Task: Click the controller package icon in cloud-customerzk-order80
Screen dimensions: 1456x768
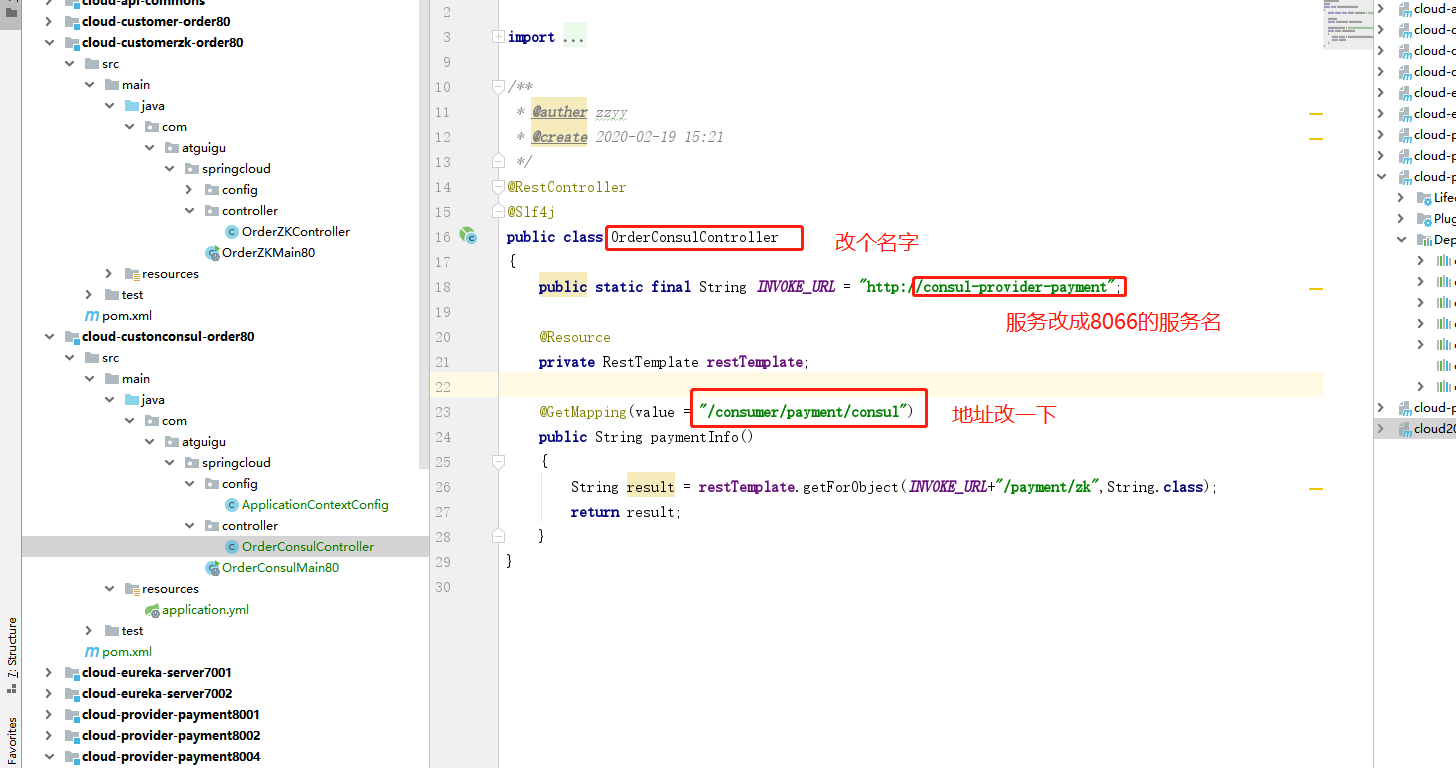Action: click(x=212, y=211)
